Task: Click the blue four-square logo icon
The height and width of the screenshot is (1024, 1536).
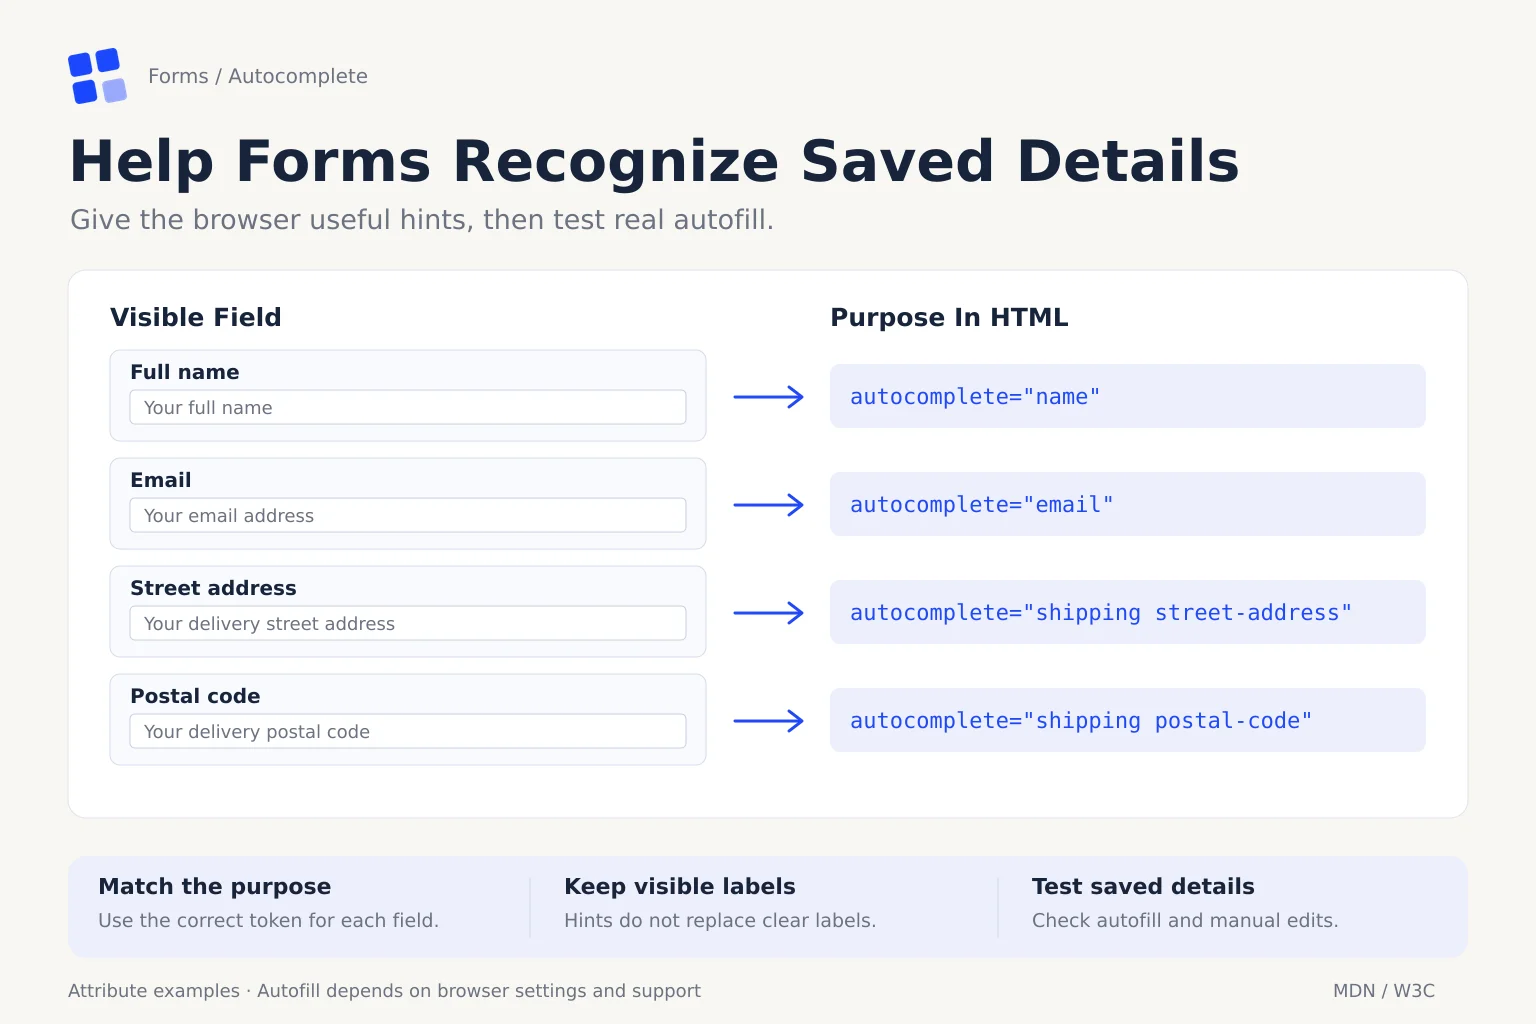Action: [97, 76]
